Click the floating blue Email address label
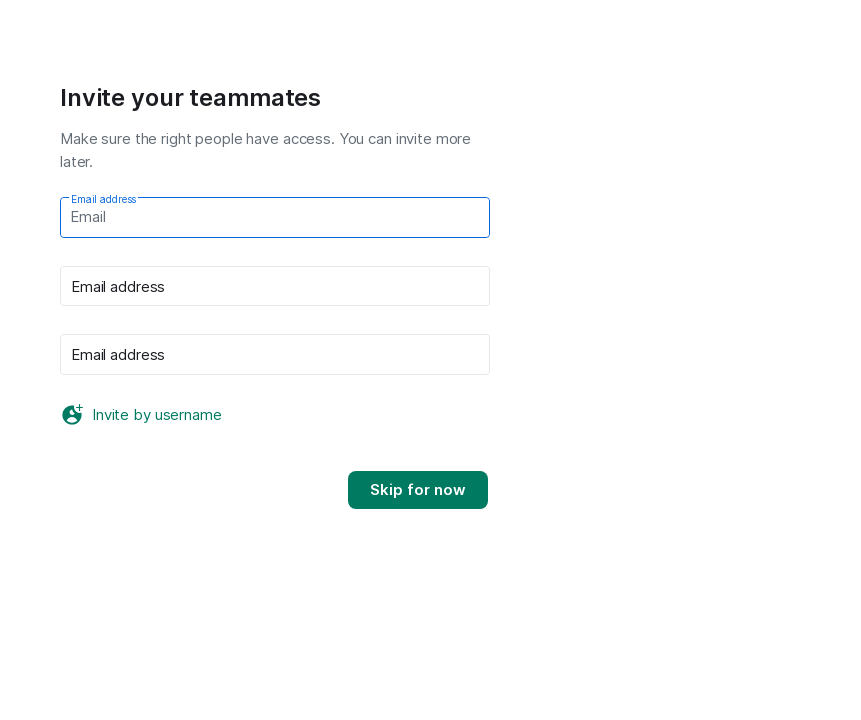The image size is (861, 720). click(103, 199)
